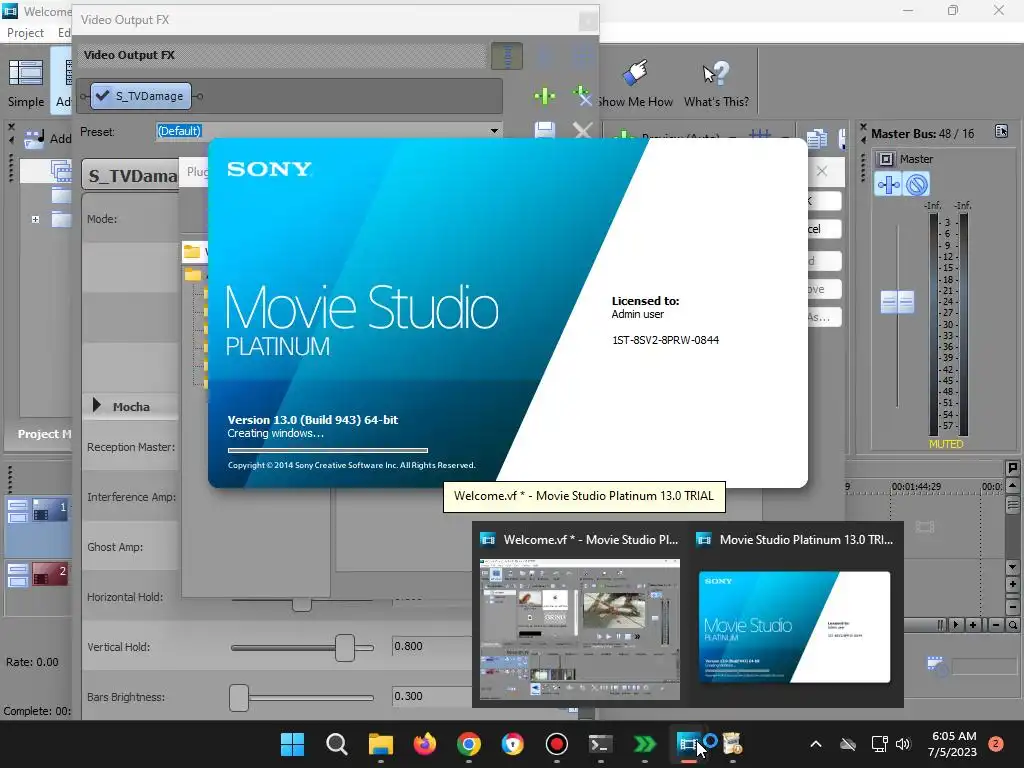Click the volume speaker tray icon
This screenshot has height=768, width=1024.
[903, 744]
